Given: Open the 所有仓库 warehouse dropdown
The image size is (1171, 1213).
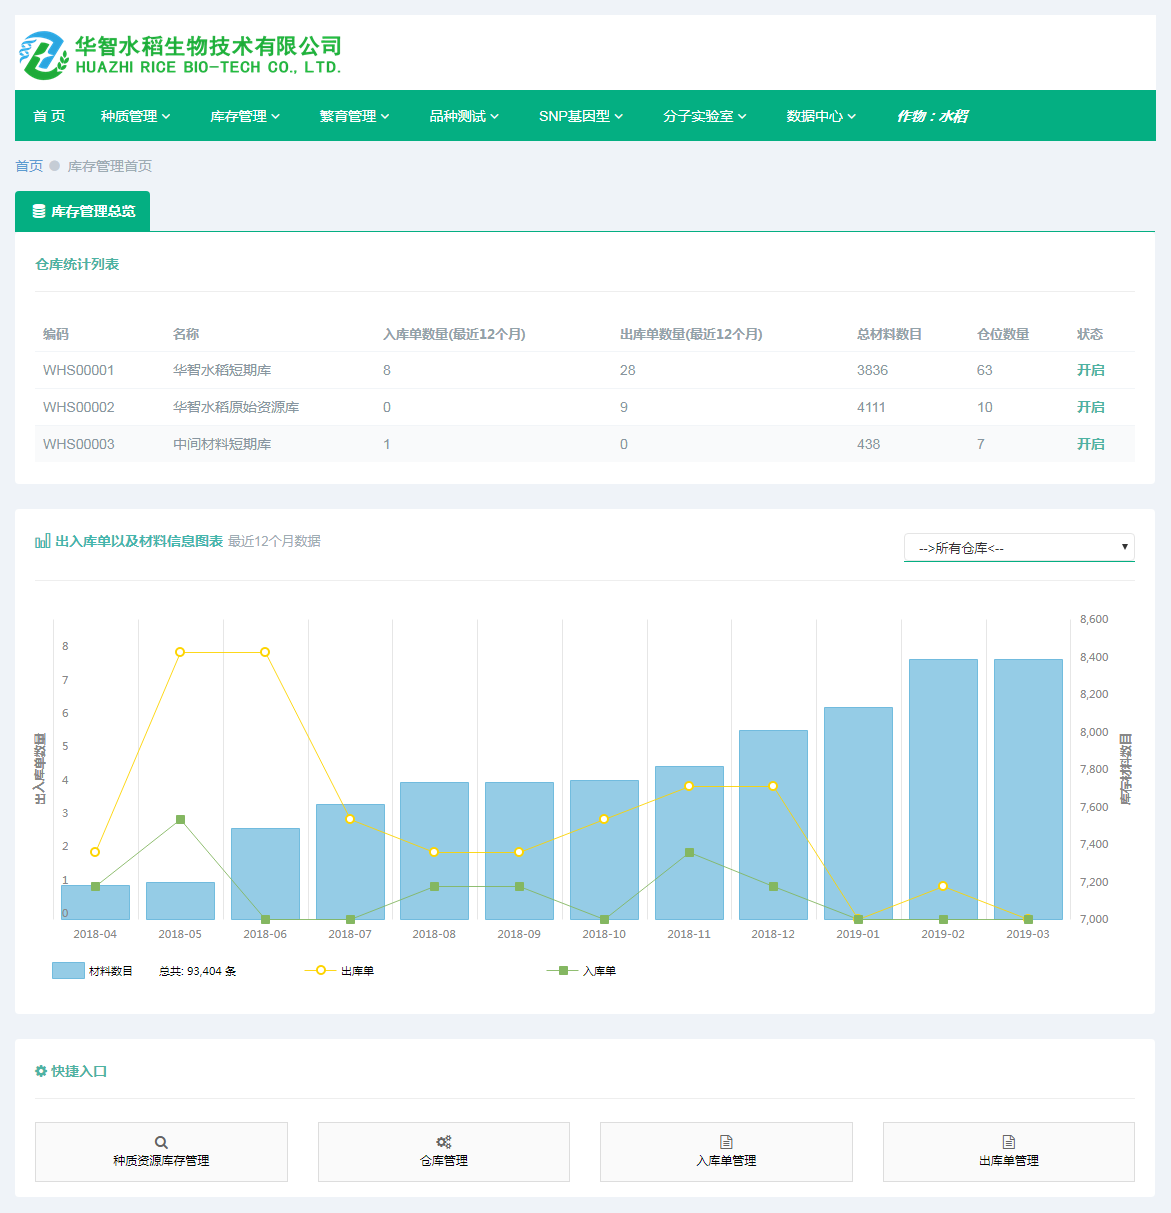Looking at the screenshot, I should [x=1019, y=547].
